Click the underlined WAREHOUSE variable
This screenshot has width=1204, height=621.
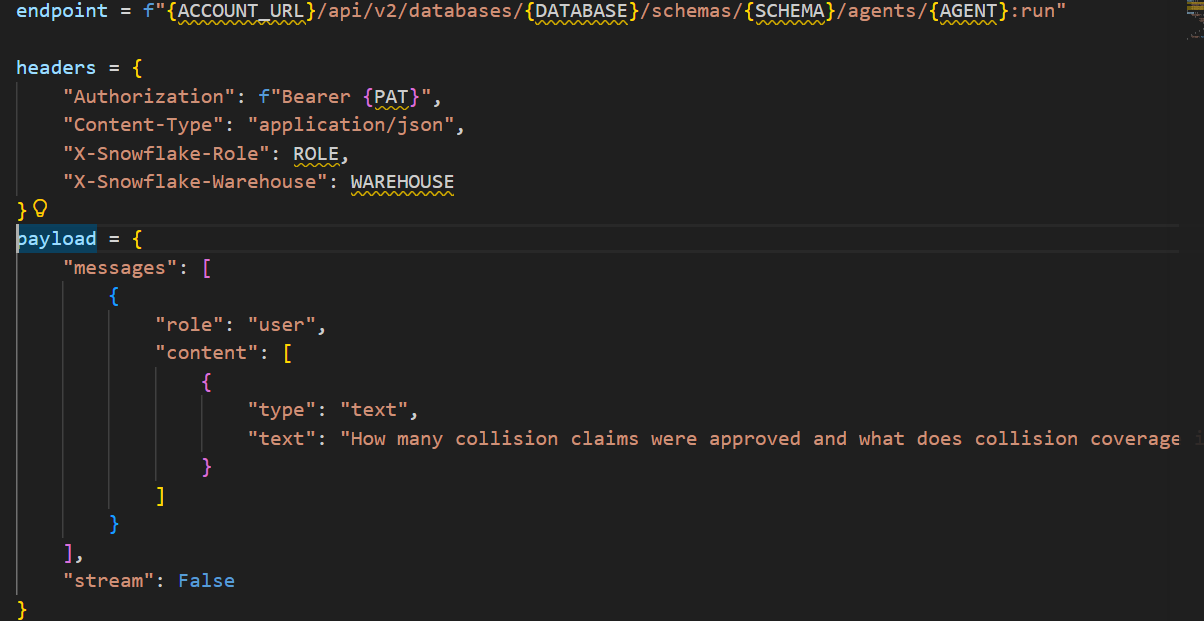point(401,182)
